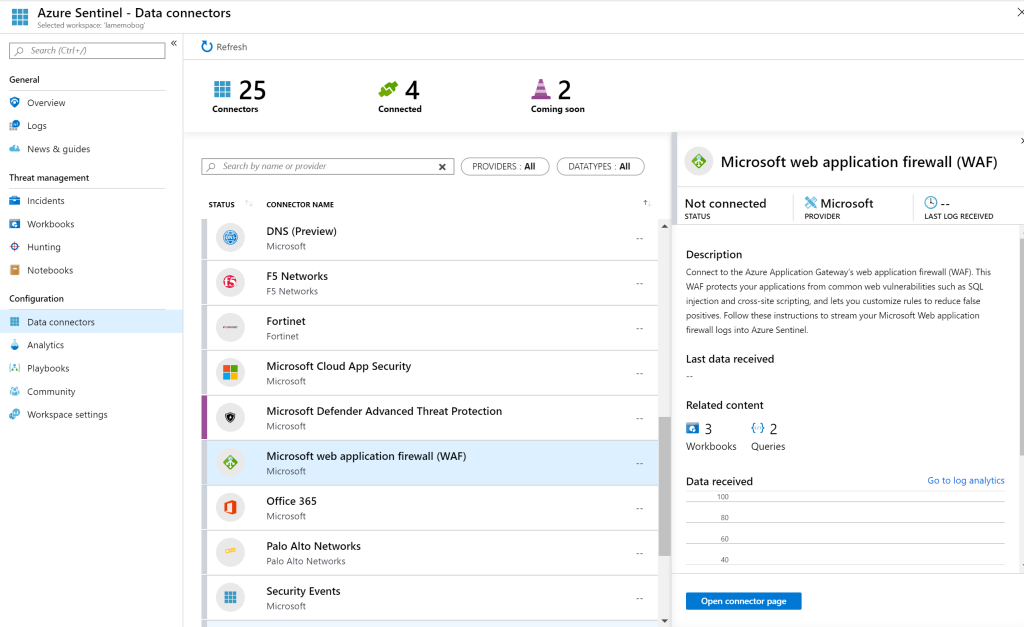Image resolution: width=1024 pixels, height=627 pixels.
Task: Select Microsoft Defender ATP shield icon
Action: pos(230,417)
